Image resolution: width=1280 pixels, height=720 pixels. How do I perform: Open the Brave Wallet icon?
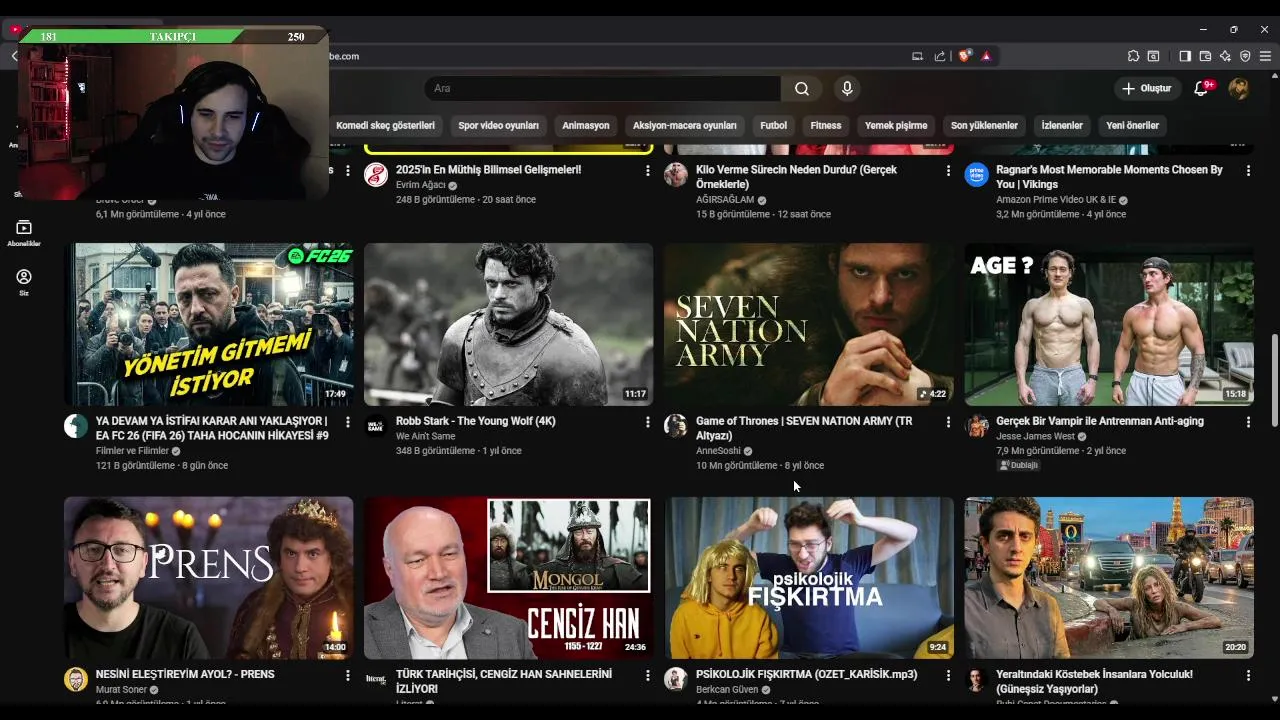[1205, 56]
